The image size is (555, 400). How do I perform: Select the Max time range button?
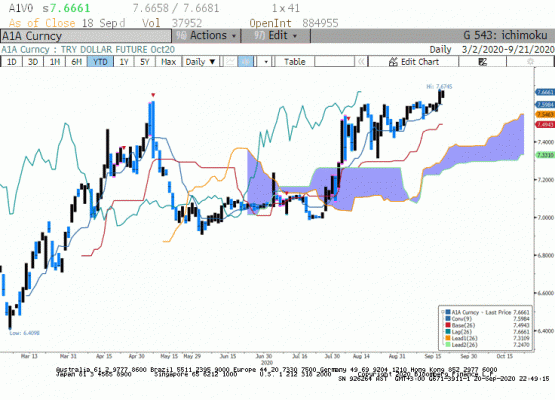tap(168, 62)
